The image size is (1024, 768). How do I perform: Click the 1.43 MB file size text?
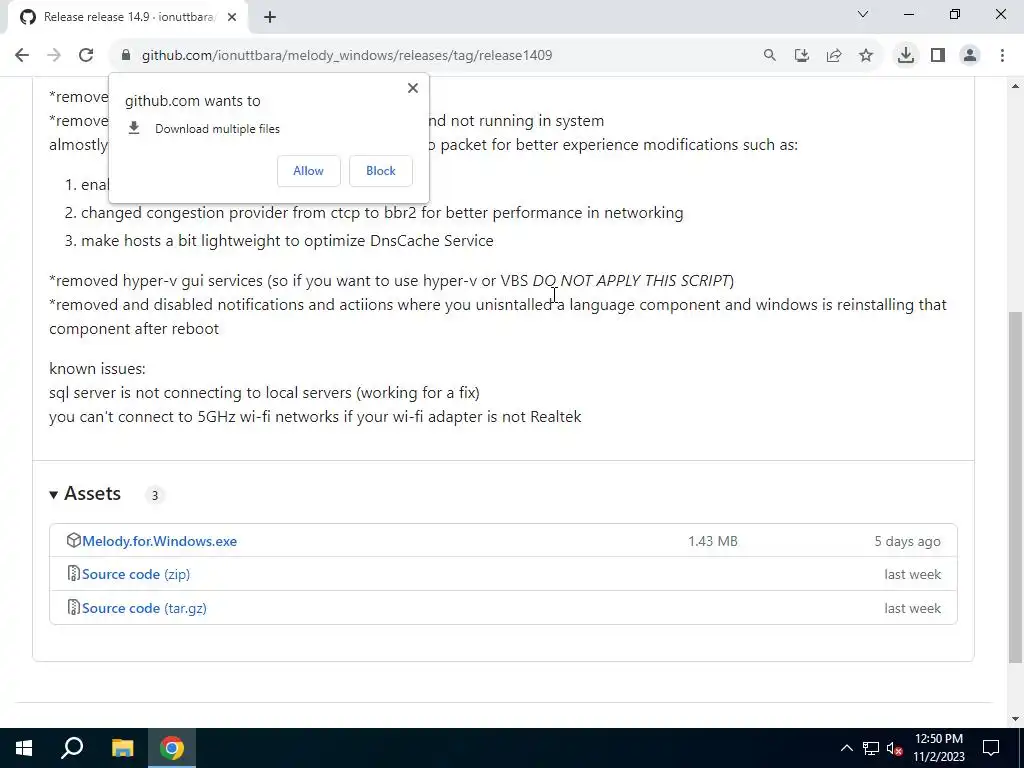coord(712,541)
